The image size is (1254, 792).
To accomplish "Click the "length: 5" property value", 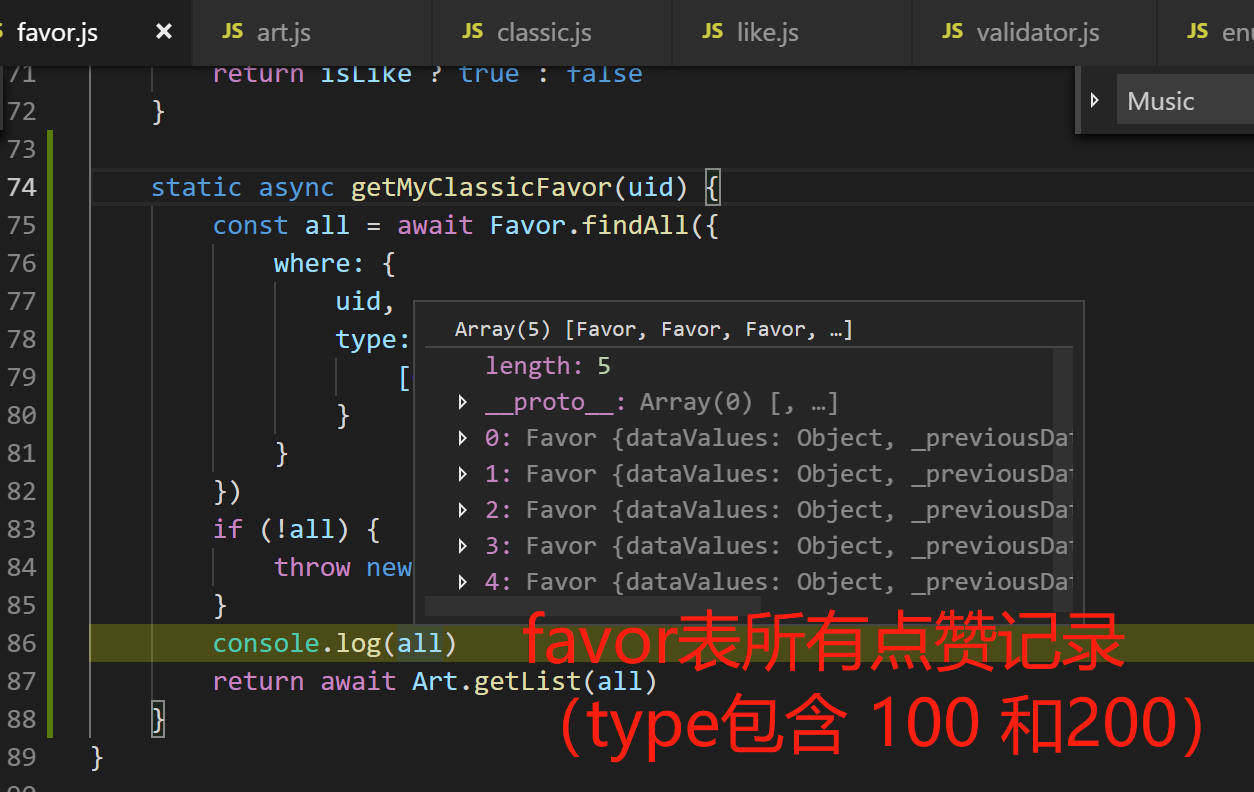I will [x=604, y=365].
